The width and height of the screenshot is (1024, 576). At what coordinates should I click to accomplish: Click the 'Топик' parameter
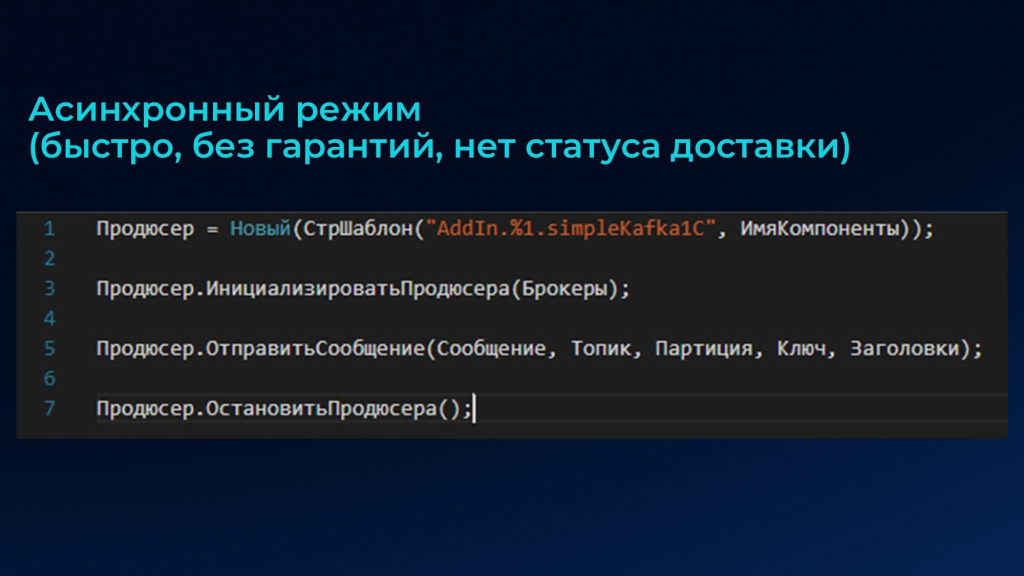(x=601, y=349)
